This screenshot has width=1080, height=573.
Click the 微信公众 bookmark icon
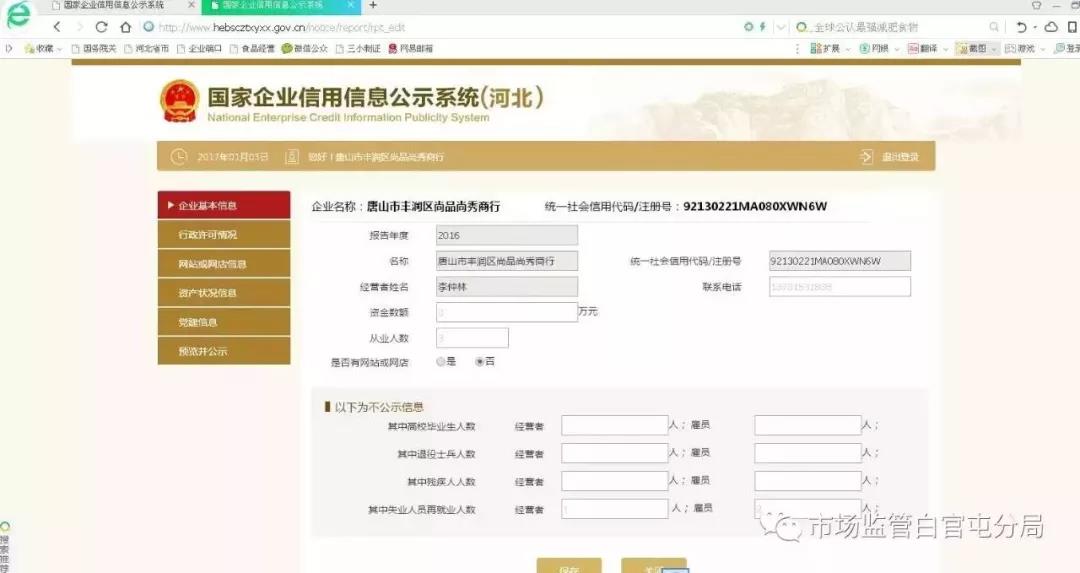(287, 48)
